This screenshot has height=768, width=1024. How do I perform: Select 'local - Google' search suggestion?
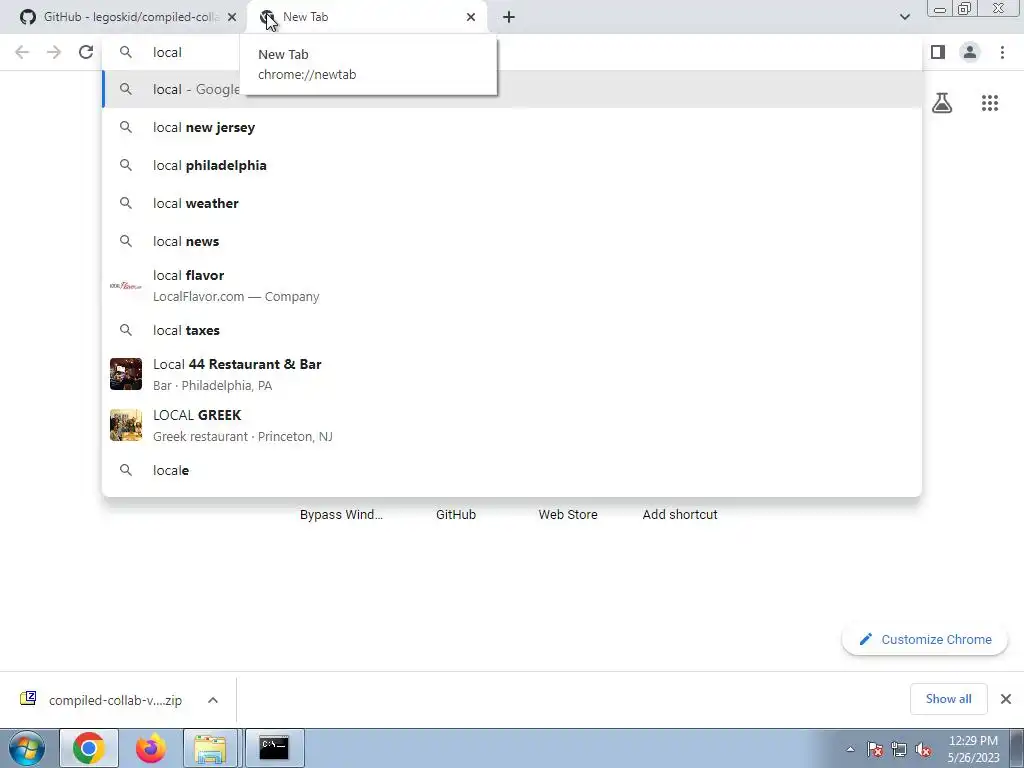pos(512,89)
